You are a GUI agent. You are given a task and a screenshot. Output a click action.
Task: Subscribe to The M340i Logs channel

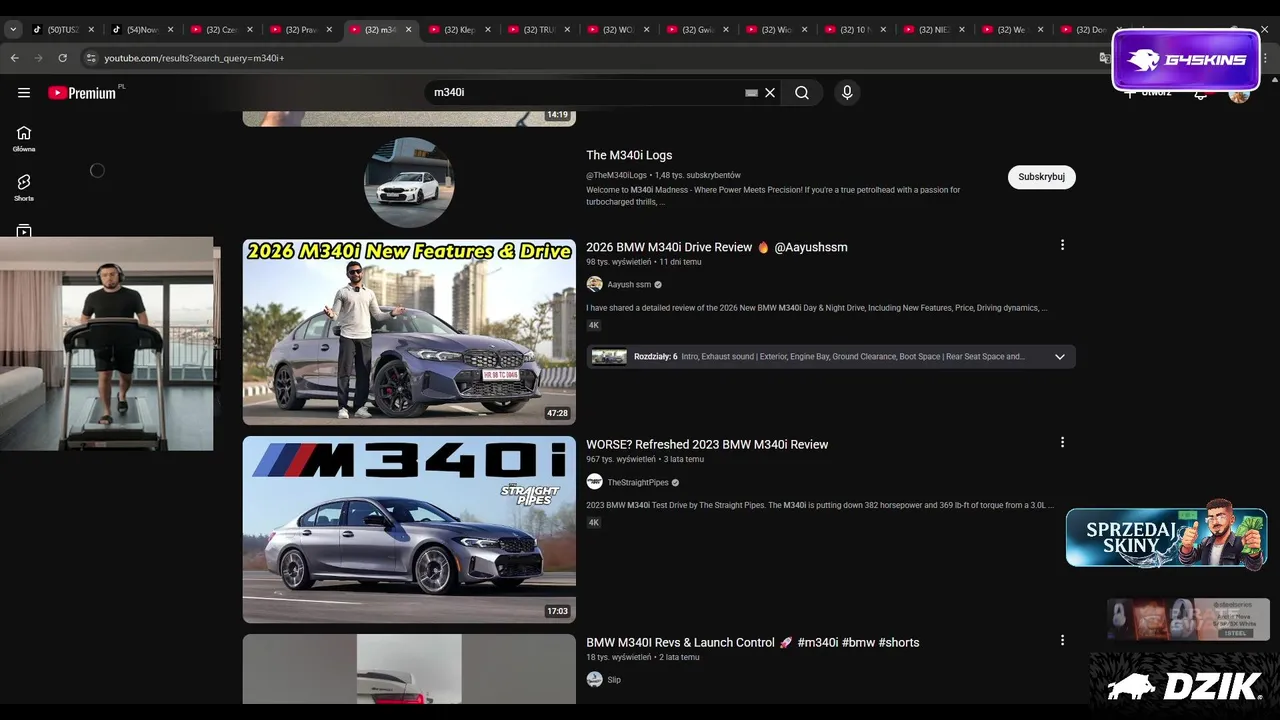coord(1041,177)
